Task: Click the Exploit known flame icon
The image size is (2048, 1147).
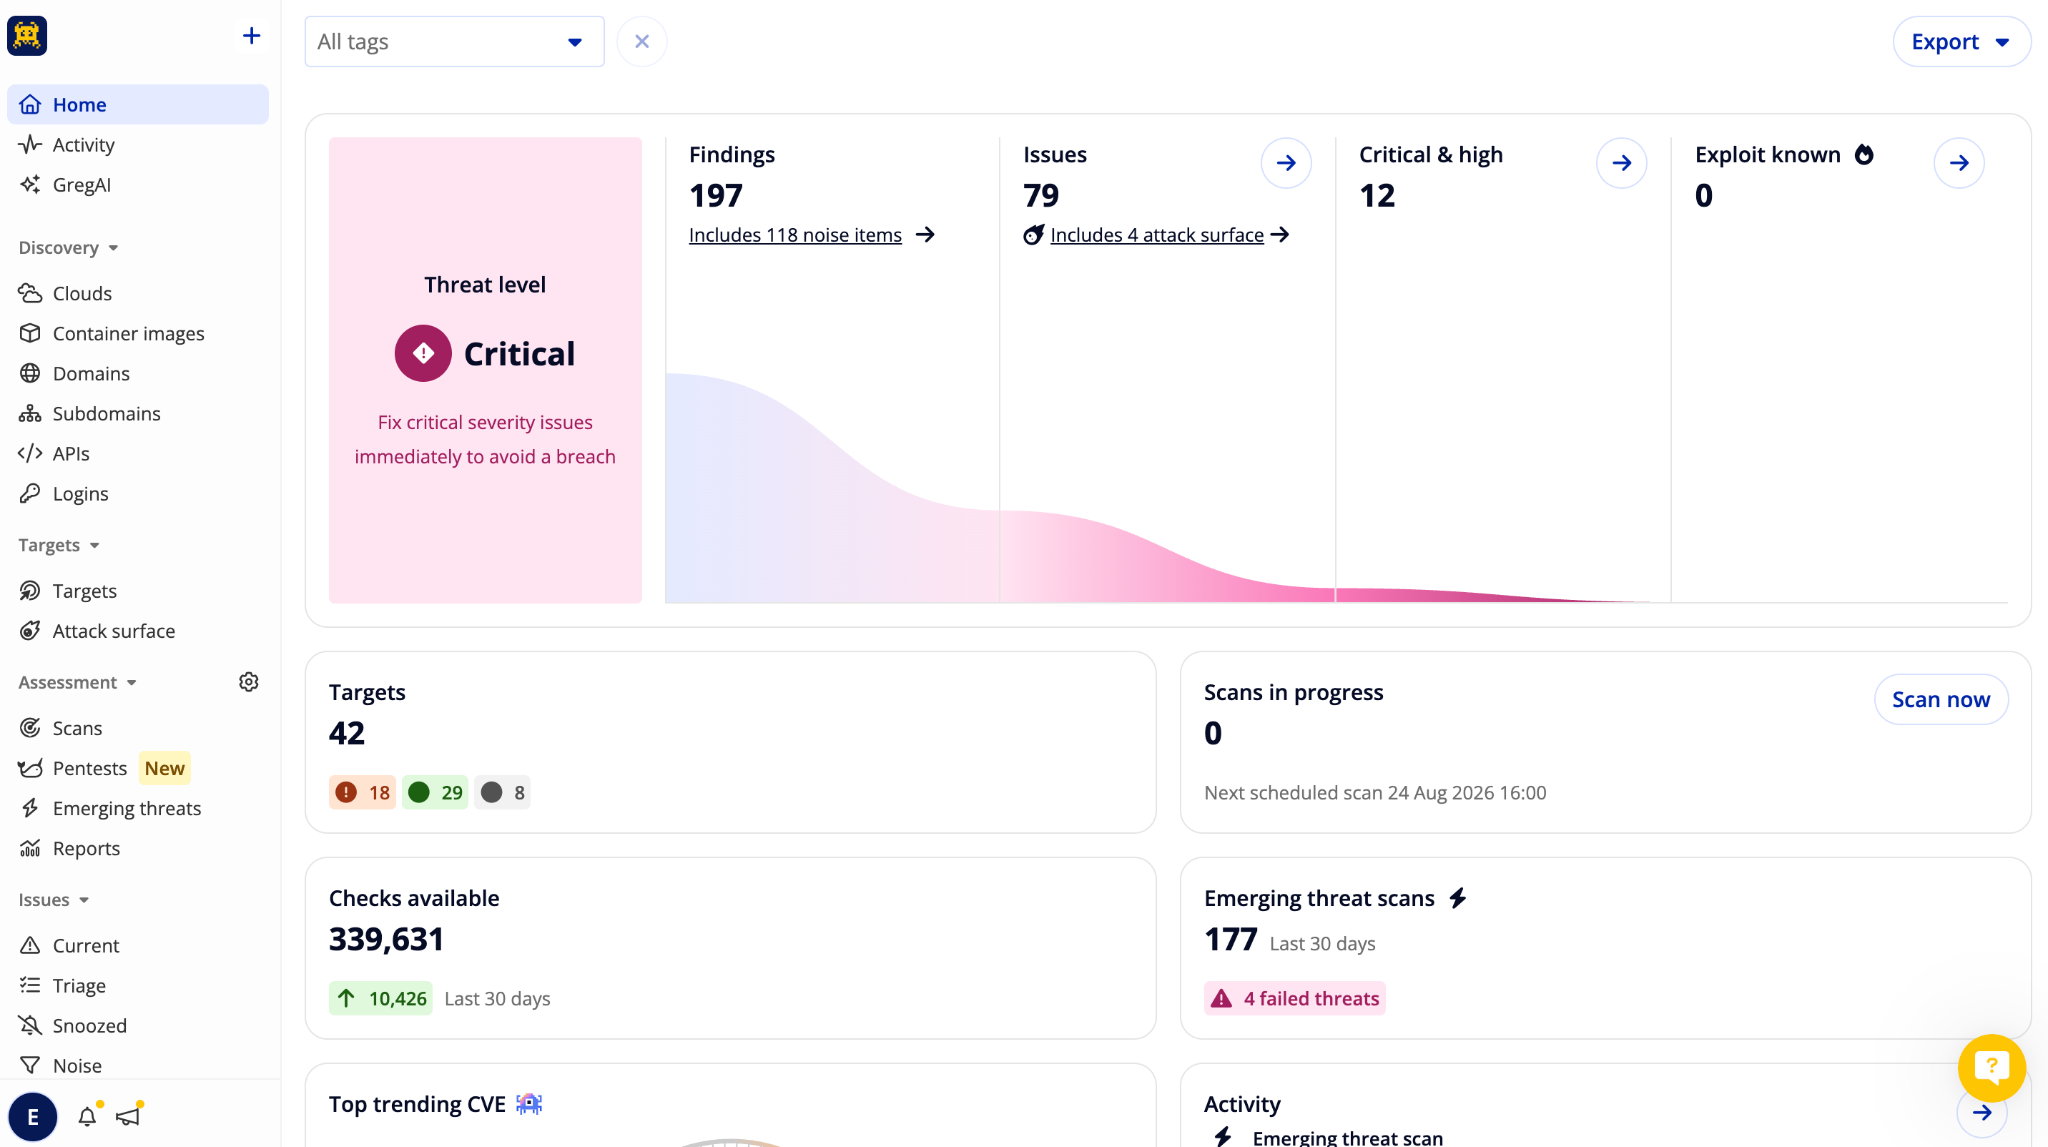Action: [1864, 155]
